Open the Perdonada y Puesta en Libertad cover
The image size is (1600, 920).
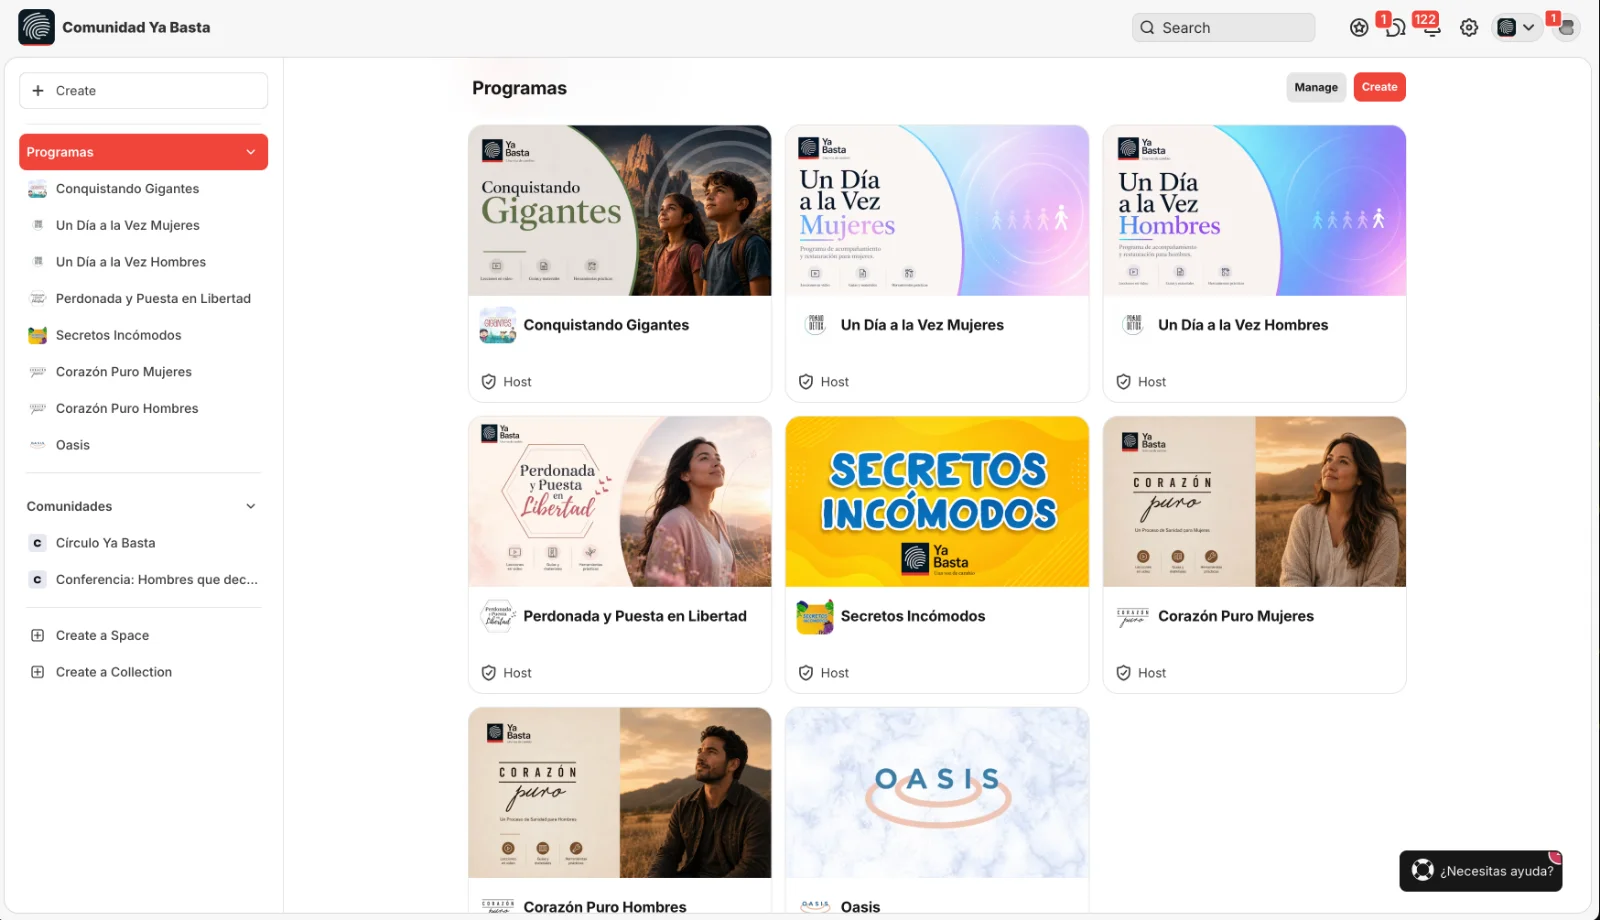point(620,501)
